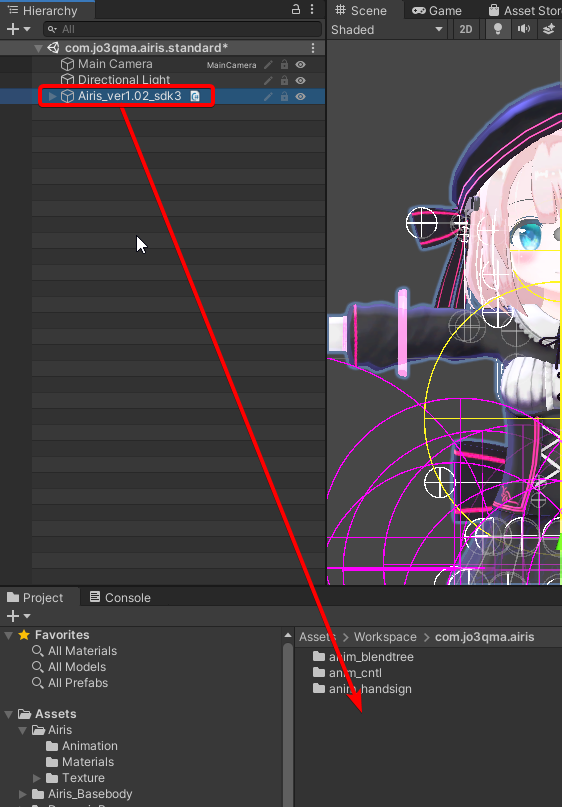Screen dimensions: 562x807
Task: Open the anim_blendtree folder
Action: 371,657
